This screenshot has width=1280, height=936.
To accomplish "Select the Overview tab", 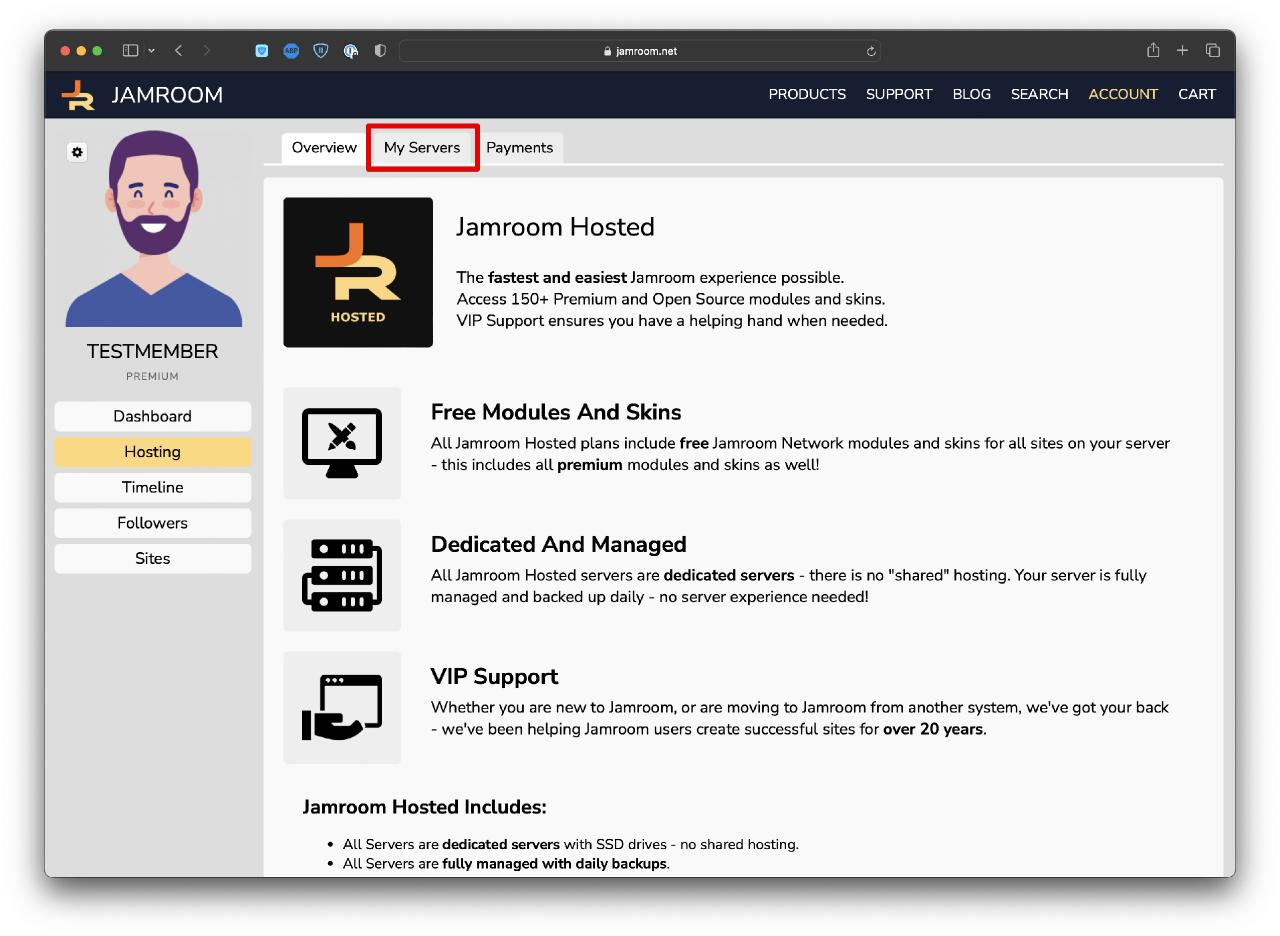I will click(324, 147).
